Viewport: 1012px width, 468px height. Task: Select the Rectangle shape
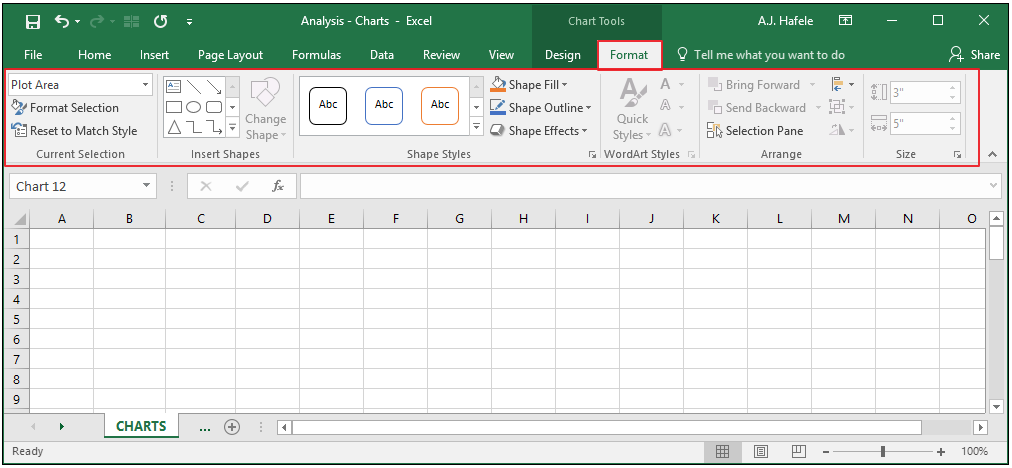coord(174,107)
